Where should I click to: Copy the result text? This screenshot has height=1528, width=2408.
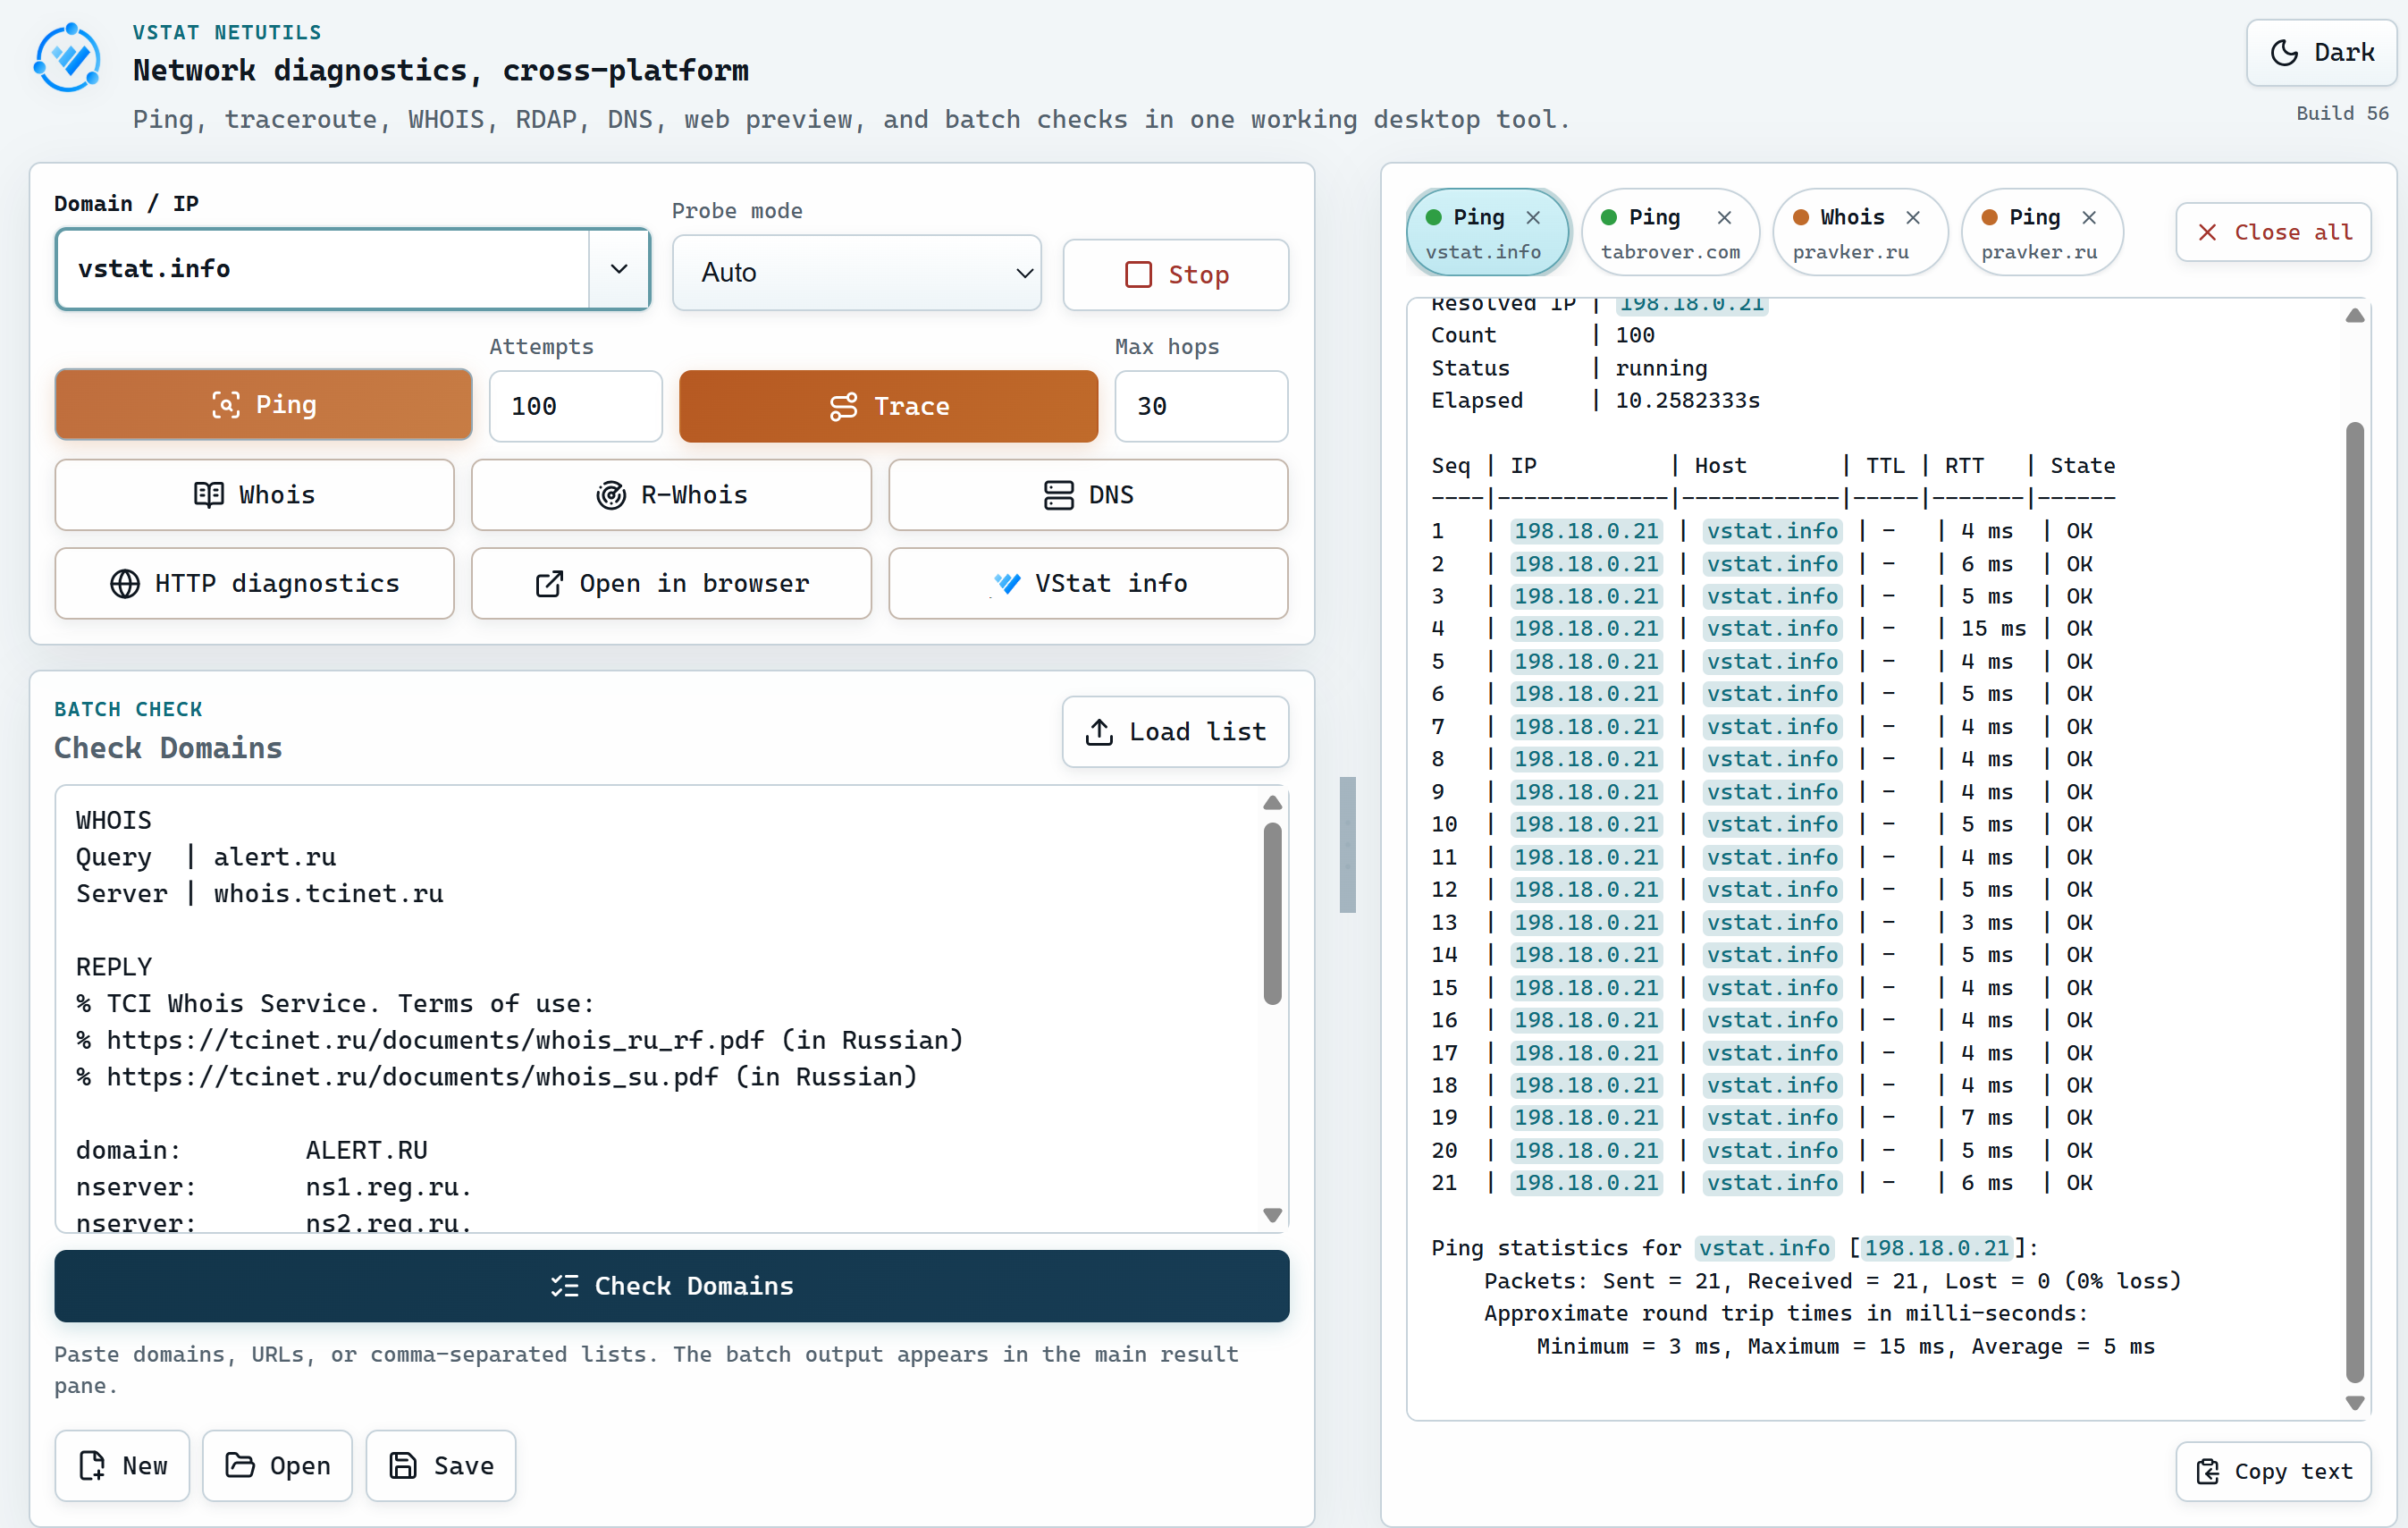click(x=2273, y=1472)
